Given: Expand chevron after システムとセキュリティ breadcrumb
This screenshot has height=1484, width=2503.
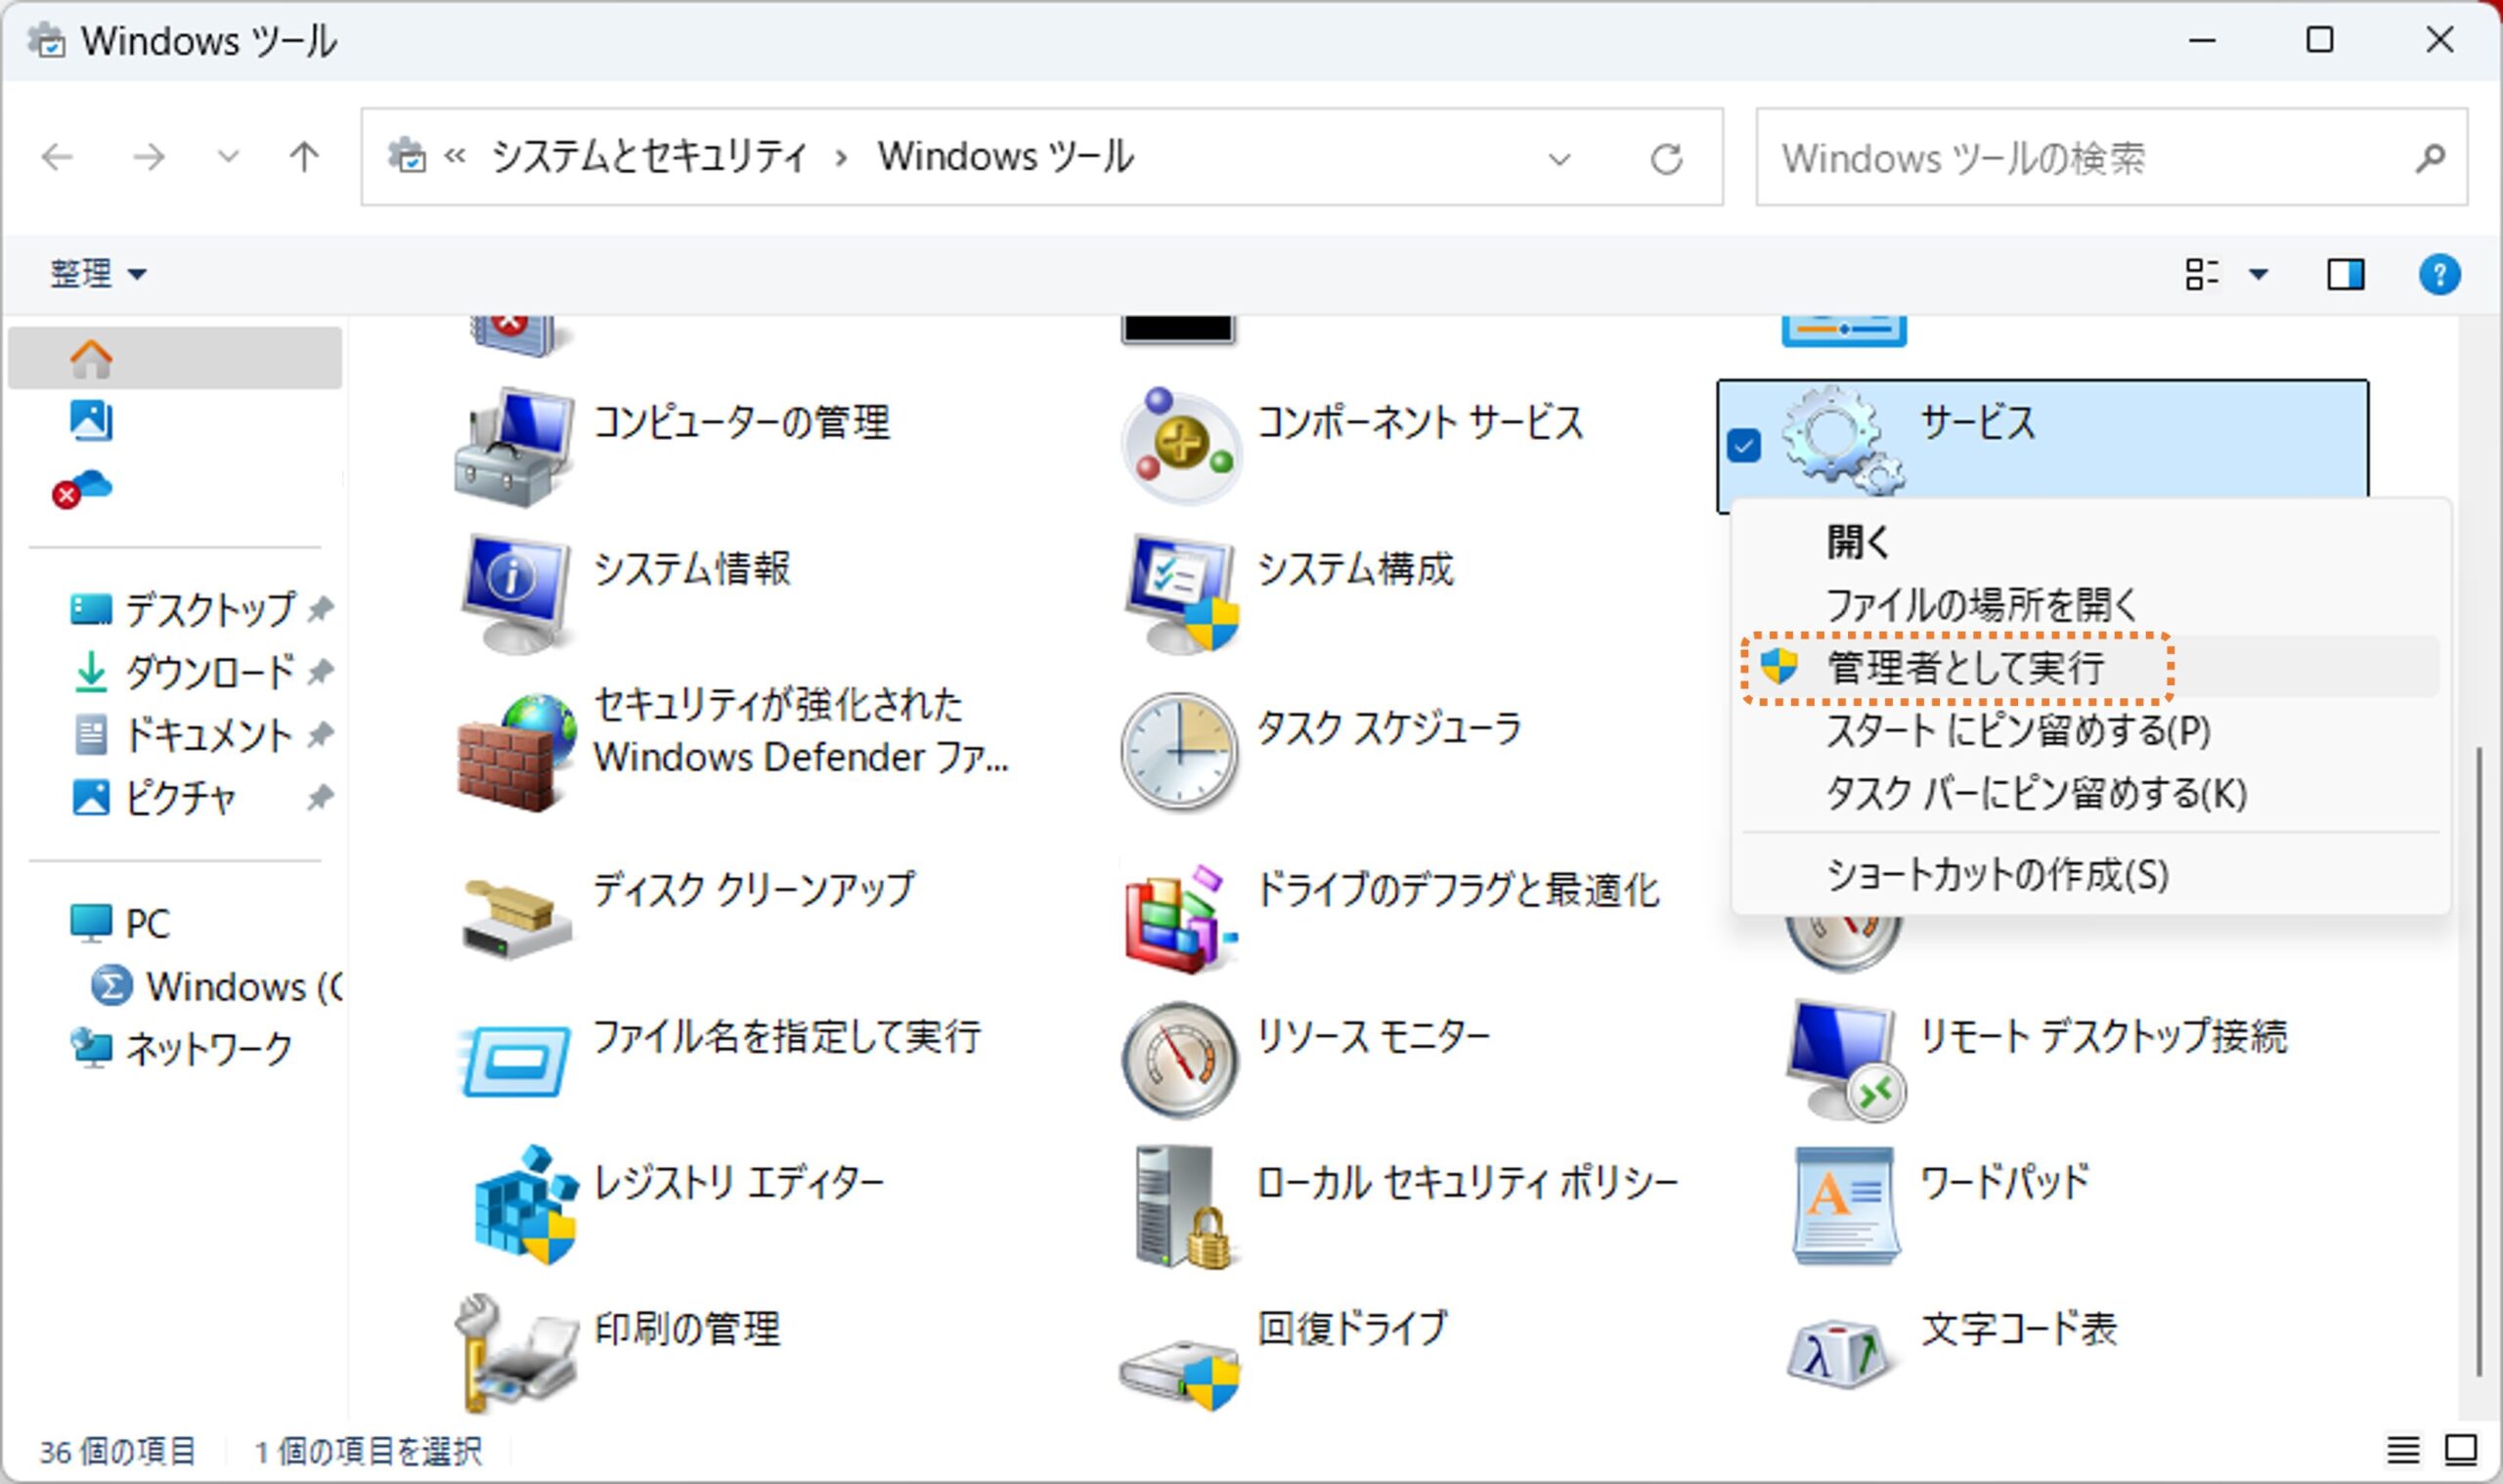Looking at the screenshot, I should coord(842,157).
